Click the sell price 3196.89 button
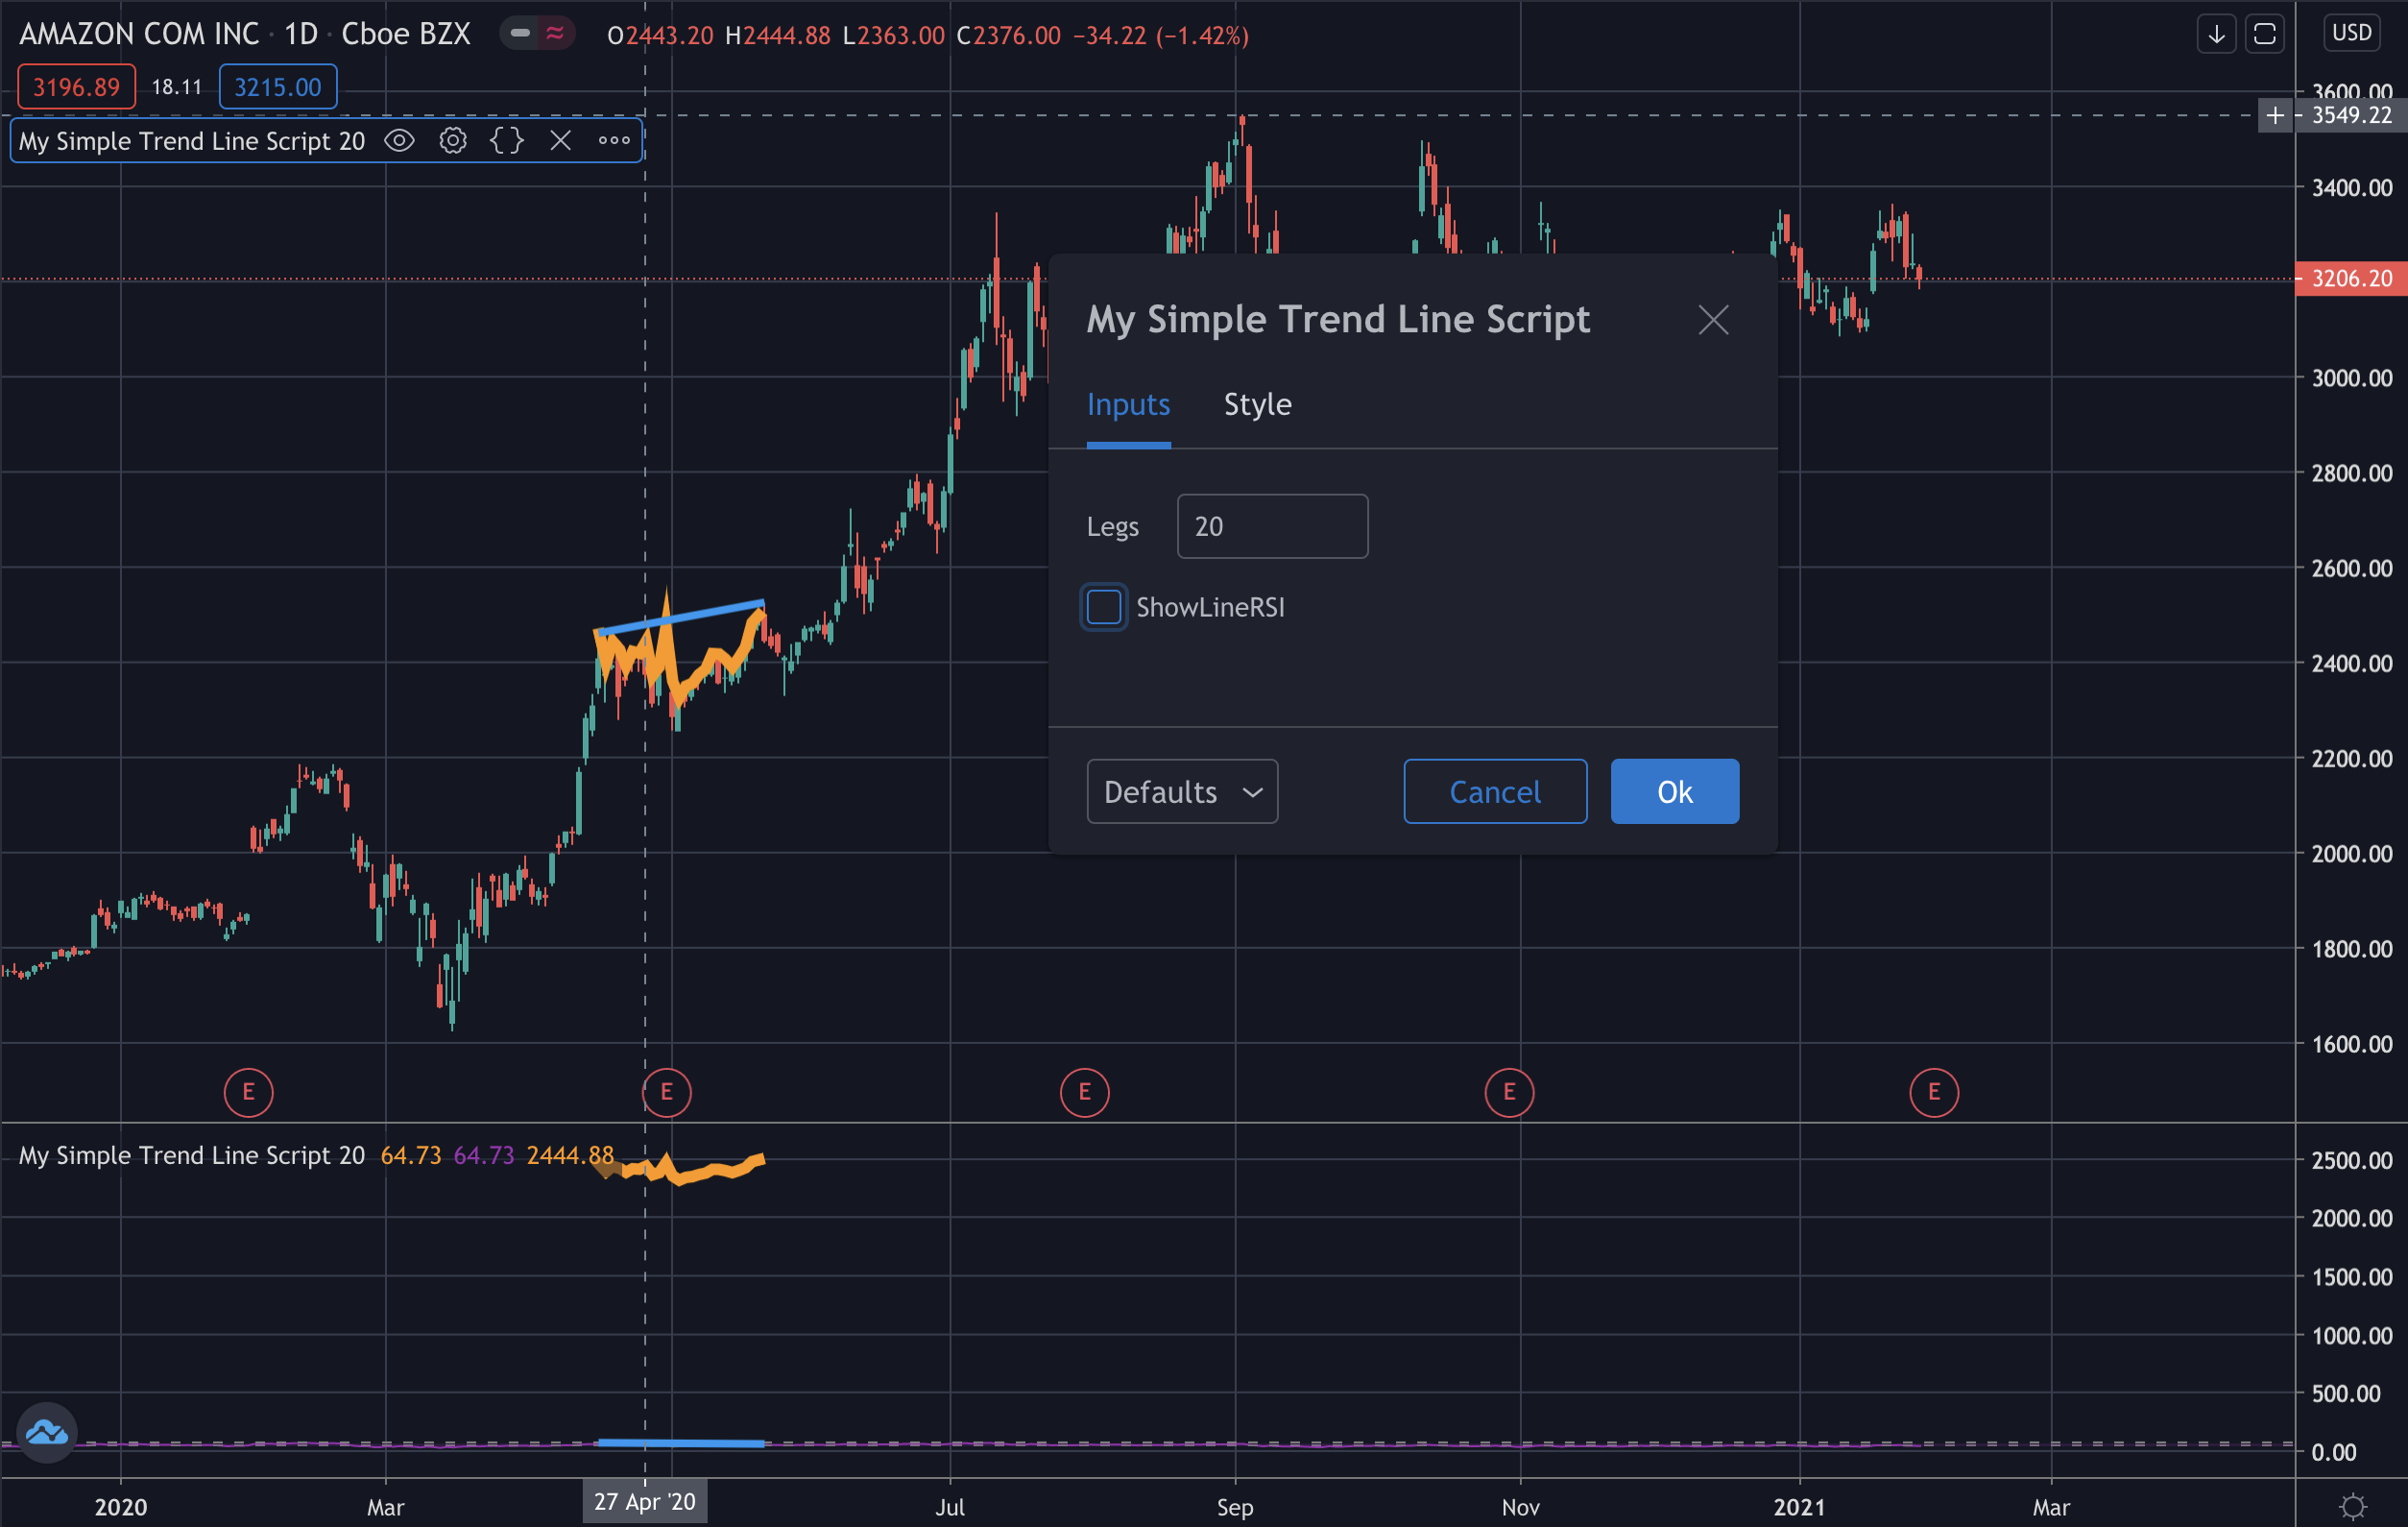 (x=76, y=87)
